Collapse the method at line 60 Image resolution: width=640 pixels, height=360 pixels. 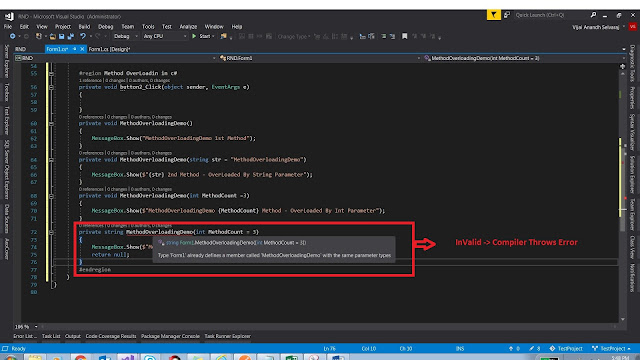point(51,123)
